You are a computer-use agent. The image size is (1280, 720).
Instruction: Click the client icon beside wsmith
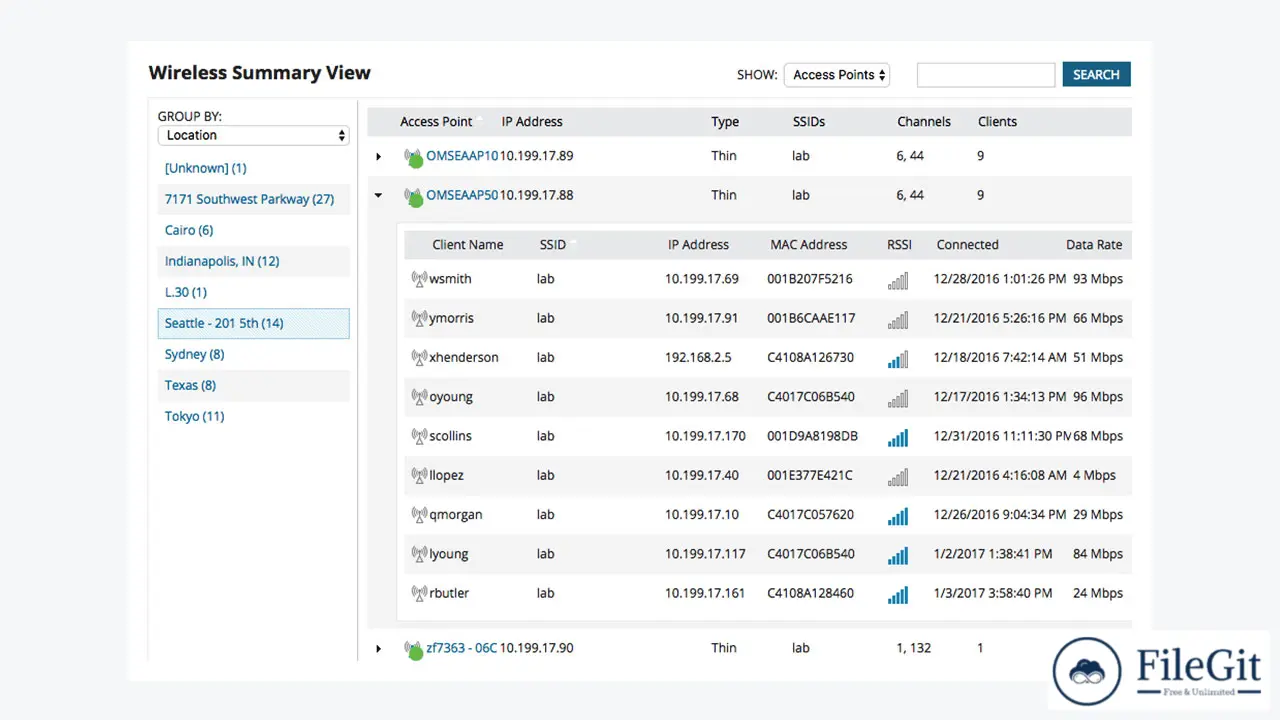pos(419,279)
